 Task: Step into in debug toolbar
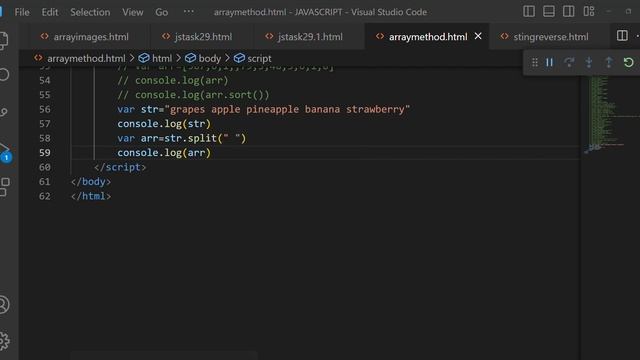(589, 62)
